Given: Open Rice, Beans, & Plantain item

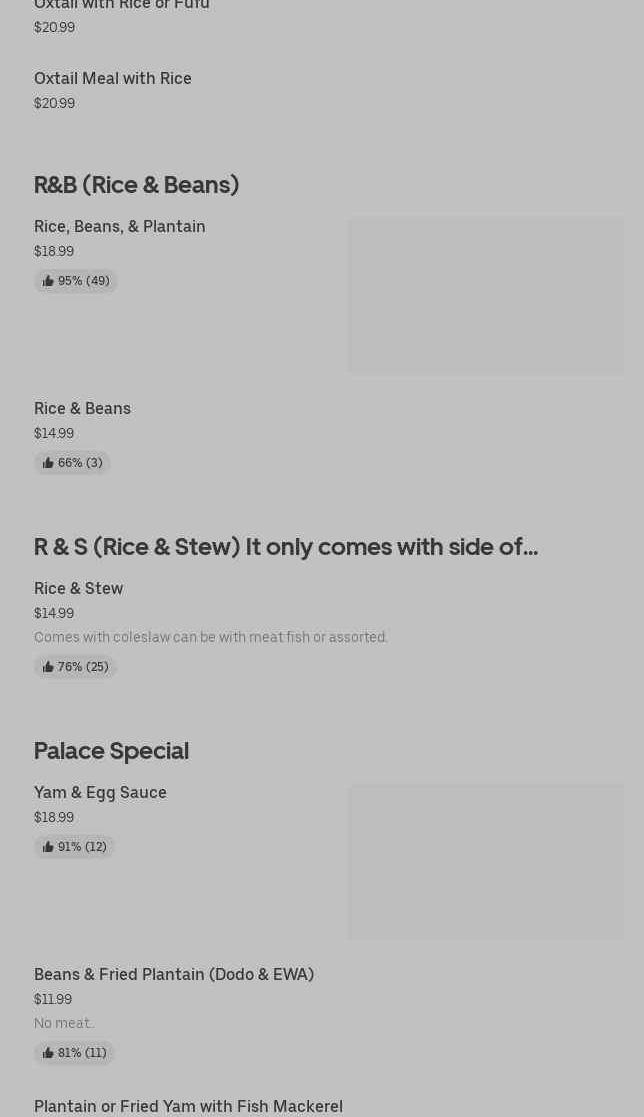Looking at the screenshot, I should pos(120,226).
